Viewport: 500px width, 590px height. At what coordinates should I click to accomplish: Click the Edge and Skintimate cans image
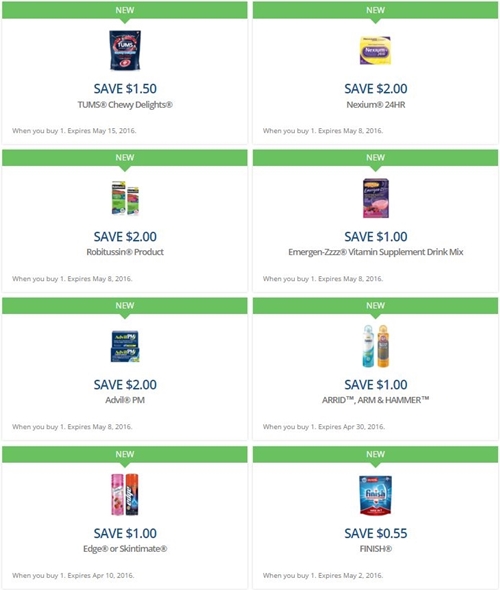click(x=125, y=494)
